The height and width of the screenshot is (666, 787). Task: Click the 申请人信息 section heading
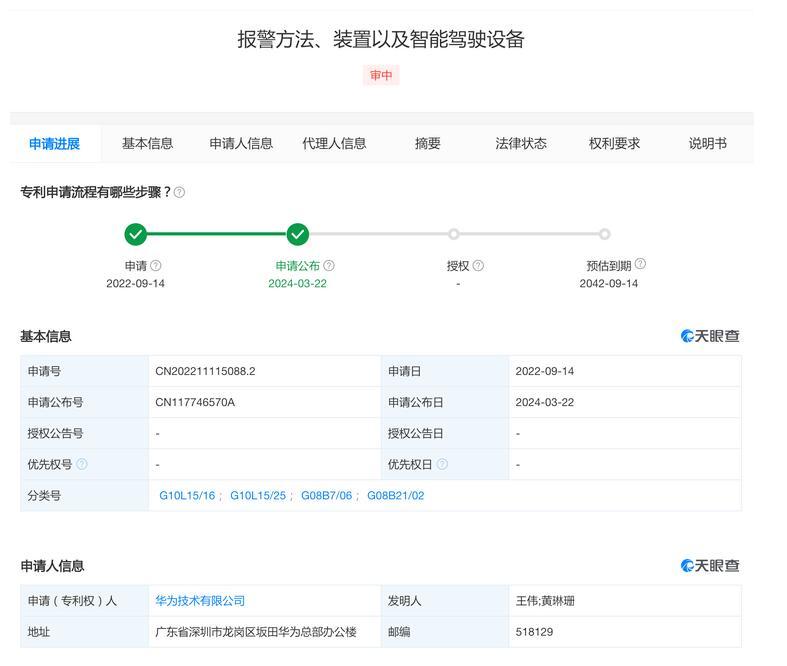[x=52, y=566]
